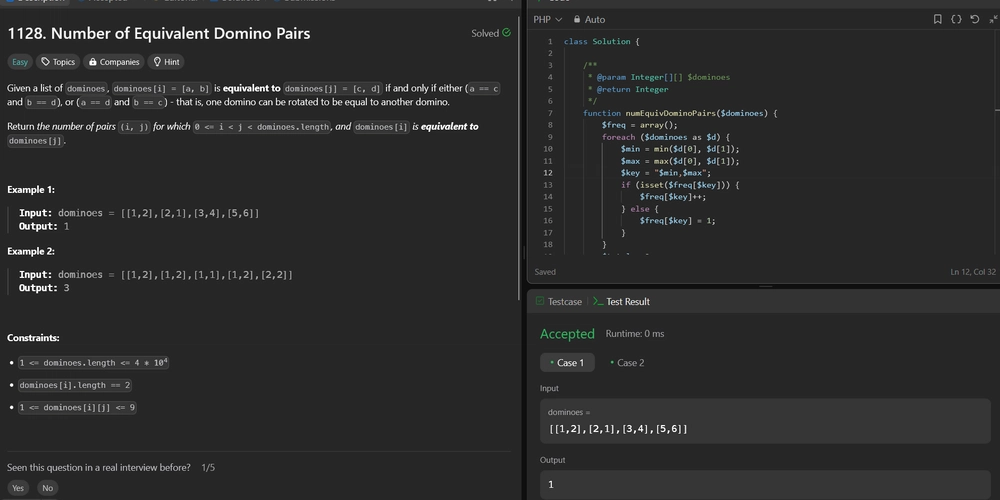Viewport: 1000px width, 500px height.
Task: Click the 'Constraints:' heading
Action: pos(33,338)
